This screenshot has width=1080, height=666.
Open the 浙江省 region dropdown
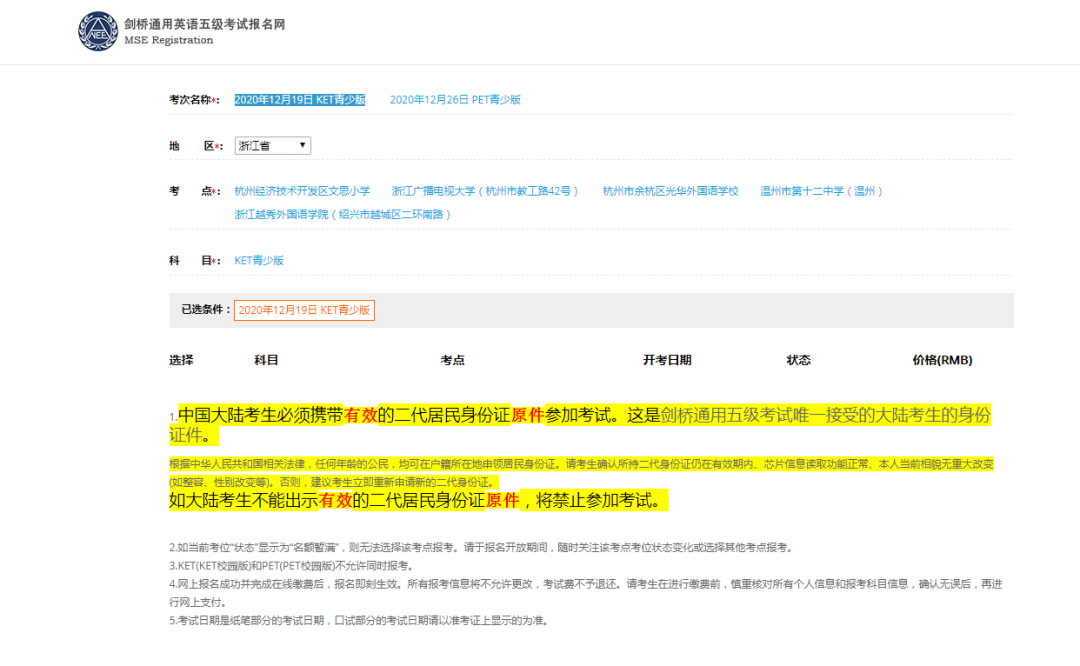coord(273,145)
